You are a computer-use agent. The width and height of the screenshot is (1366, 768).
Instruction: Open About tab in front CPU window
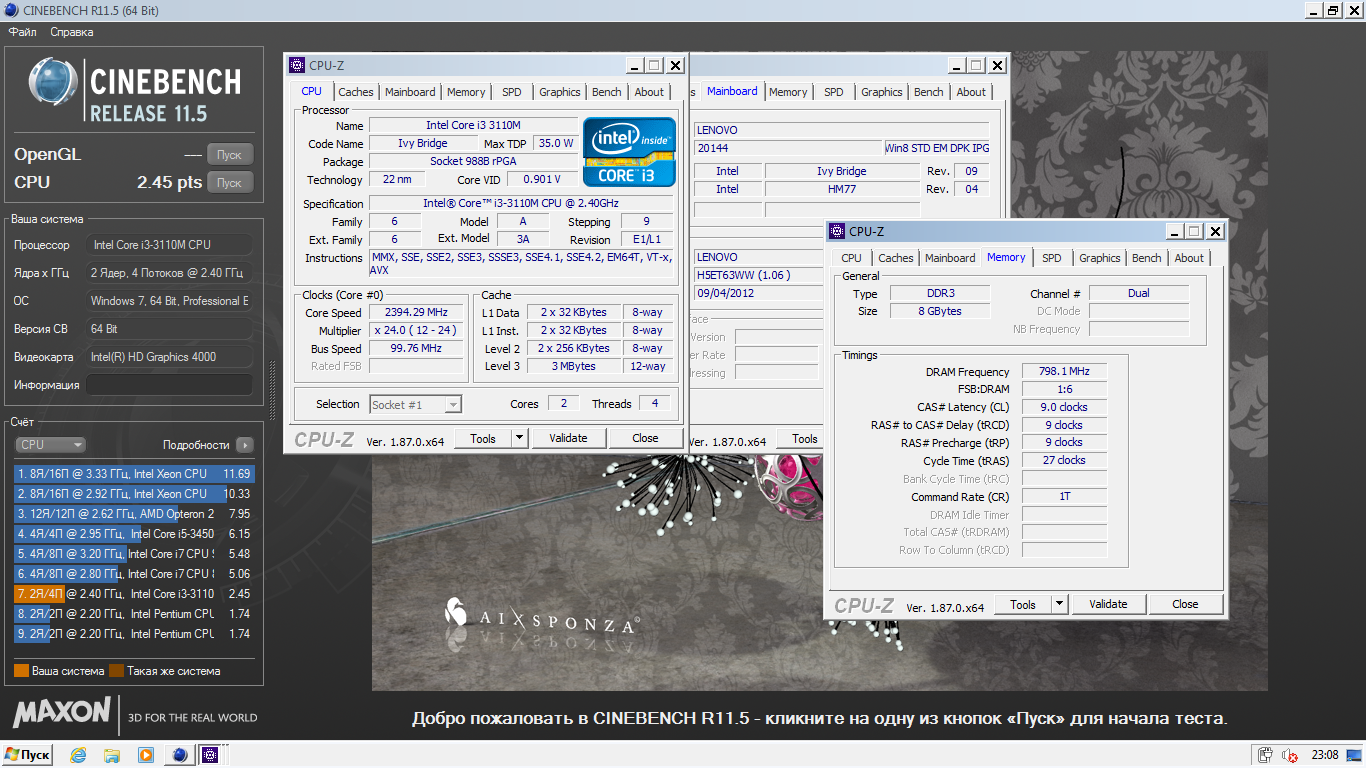(649, 92)
